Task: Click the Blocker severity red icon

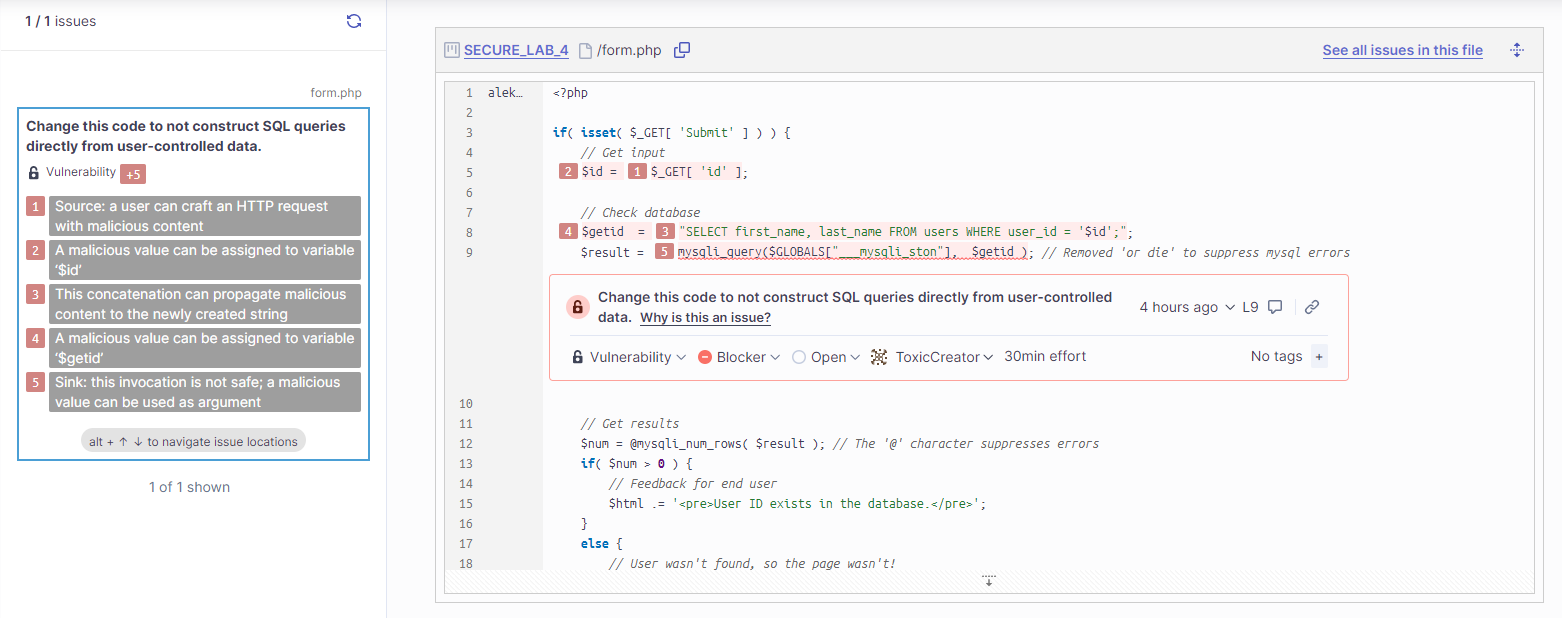Action: point(705,357)
